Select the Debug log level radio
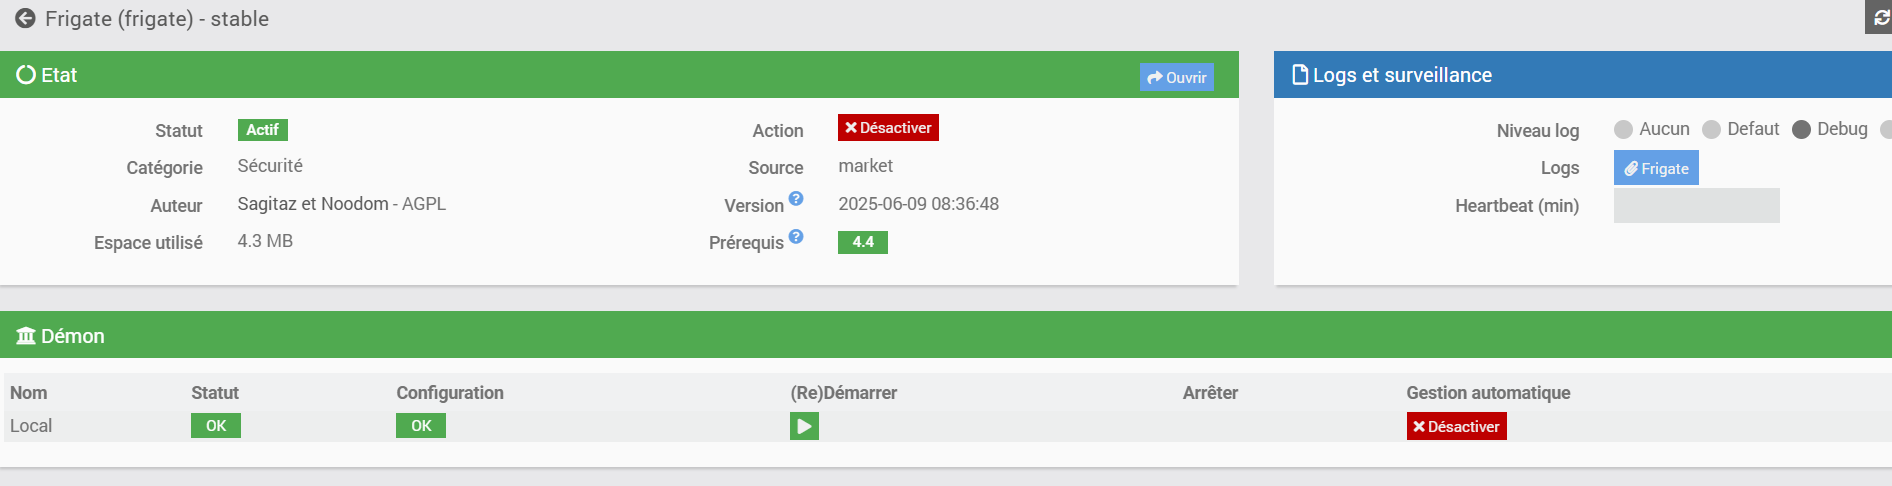Screen dimensions: 1892x486 [1801, 130]
